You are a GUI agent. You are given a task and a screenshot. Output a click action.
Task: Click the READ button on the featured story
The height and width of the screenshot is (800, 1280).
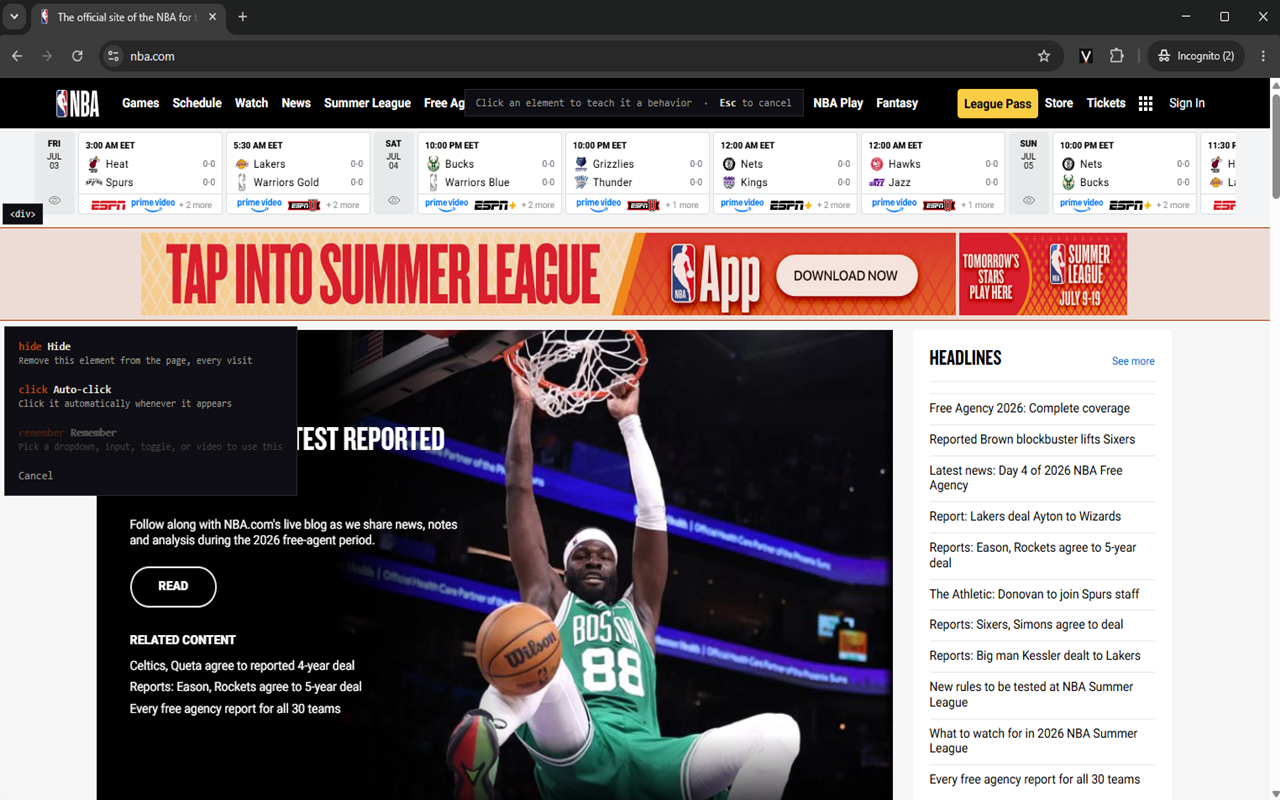coord(173,587)
